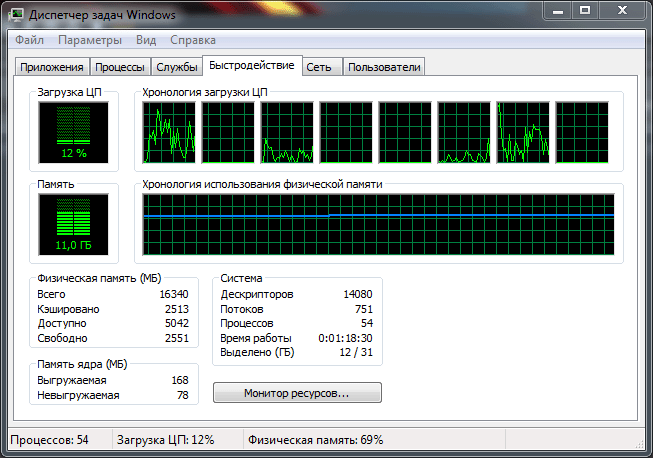Viewport: 653px width, 458px height.
Task: Switch to the Пользователи tab
Action: click(x=384, y=67)
